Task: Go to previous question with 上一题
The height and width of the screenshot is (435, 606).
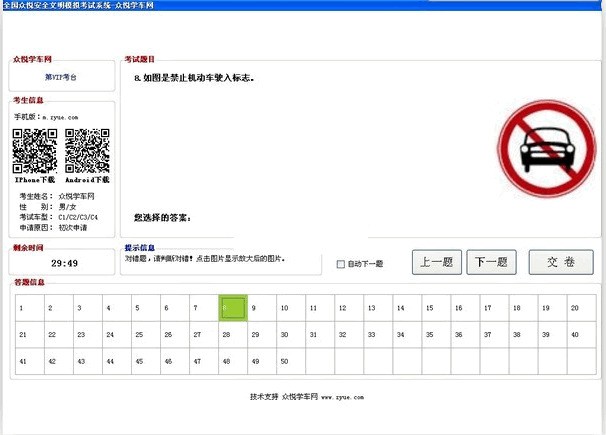Action: point(437,262)
